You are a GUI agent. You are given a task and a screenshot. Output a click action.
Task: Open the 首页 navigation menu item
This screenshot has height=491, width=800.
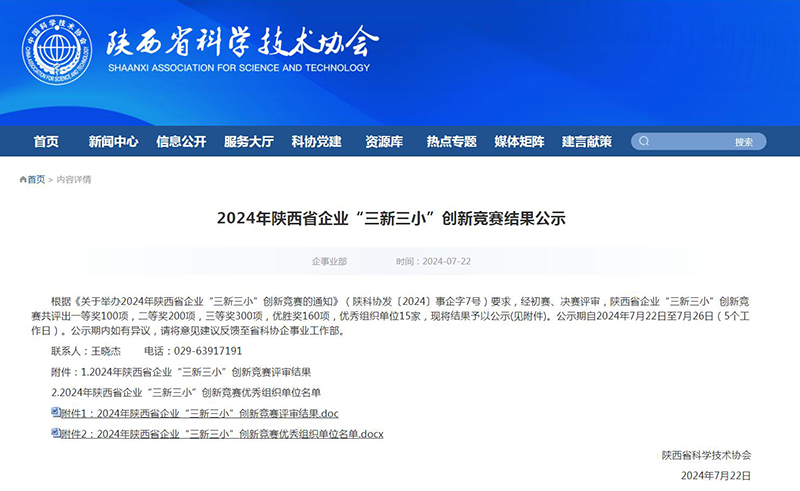(46, 142)
